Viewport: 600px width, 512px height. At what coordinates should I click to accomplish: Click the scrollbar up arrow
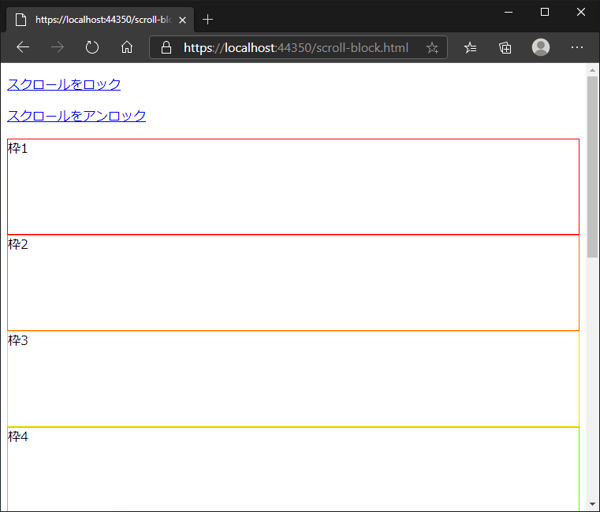(592, 70)
